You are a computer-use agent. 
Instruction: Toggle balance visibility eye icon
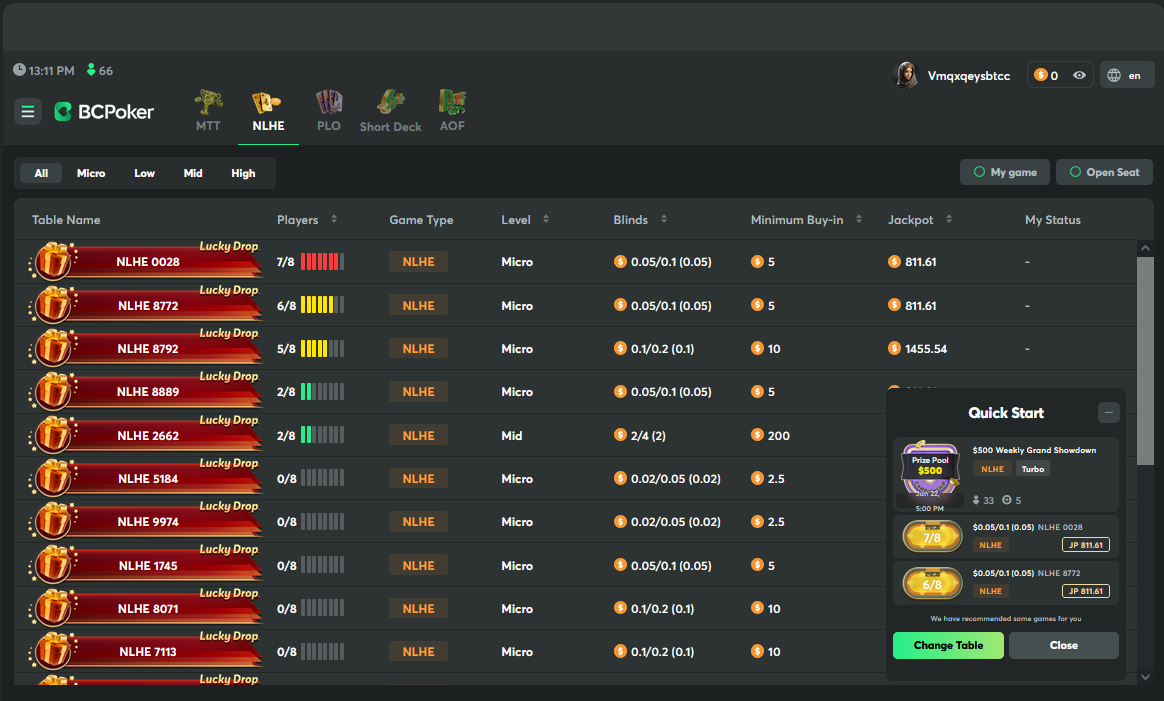tap(1079, 75)
